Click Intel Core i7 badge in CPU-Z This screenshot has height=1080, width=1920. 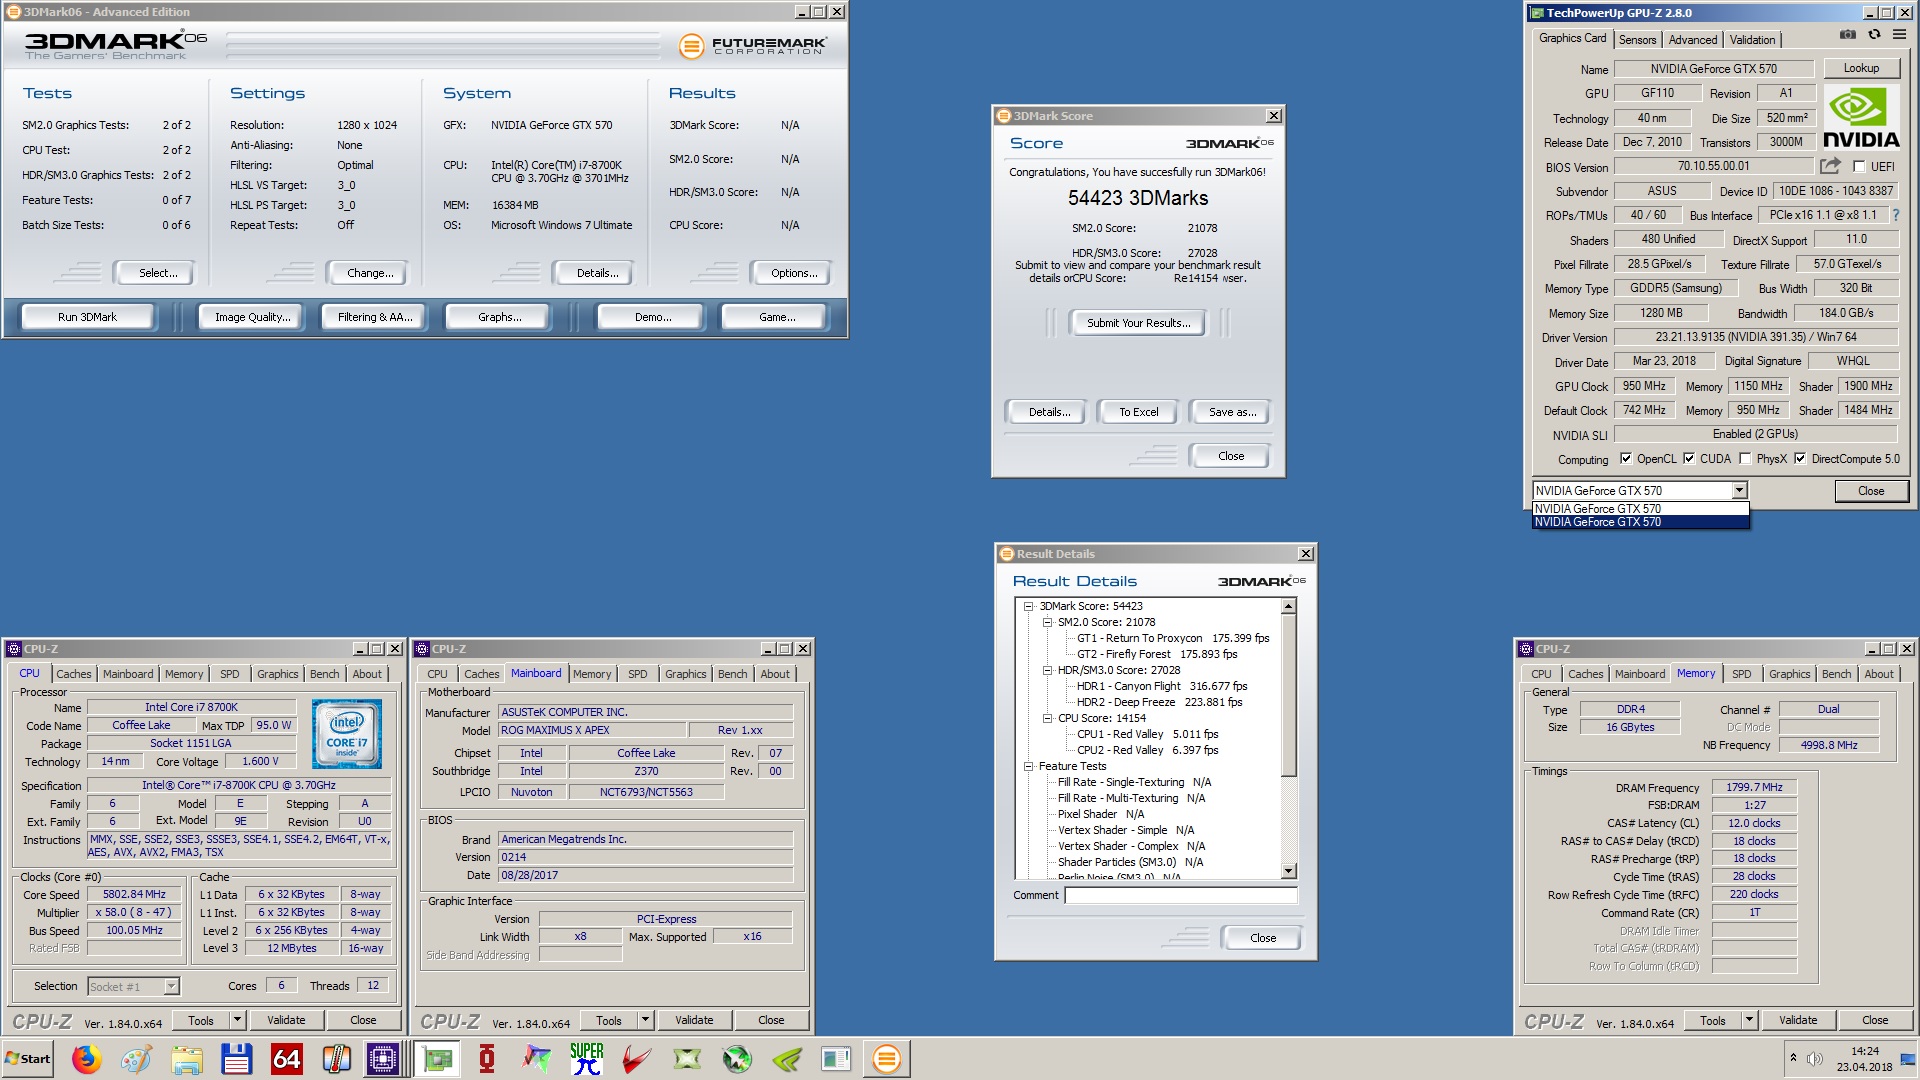tap(347, 733)
